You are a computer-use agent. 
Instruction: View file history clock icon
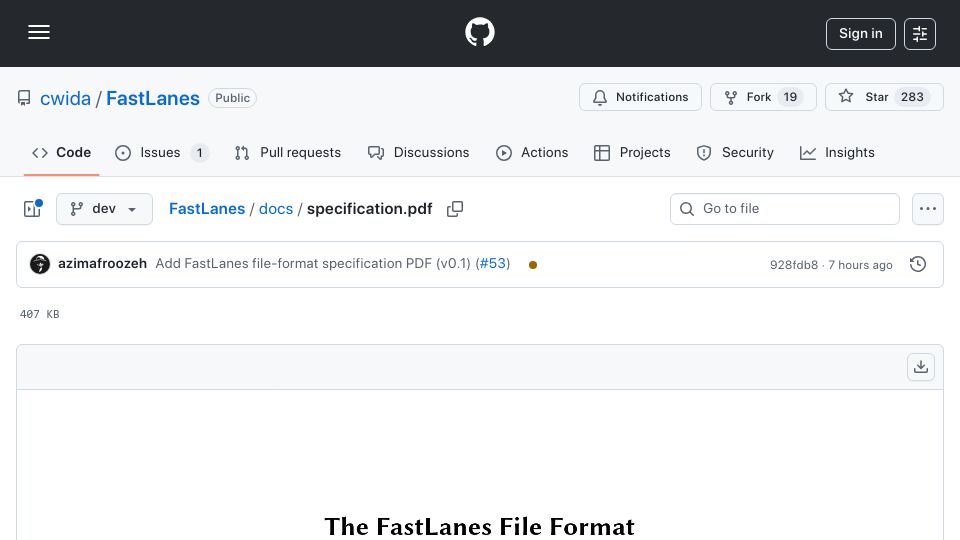tap(918, 264)
